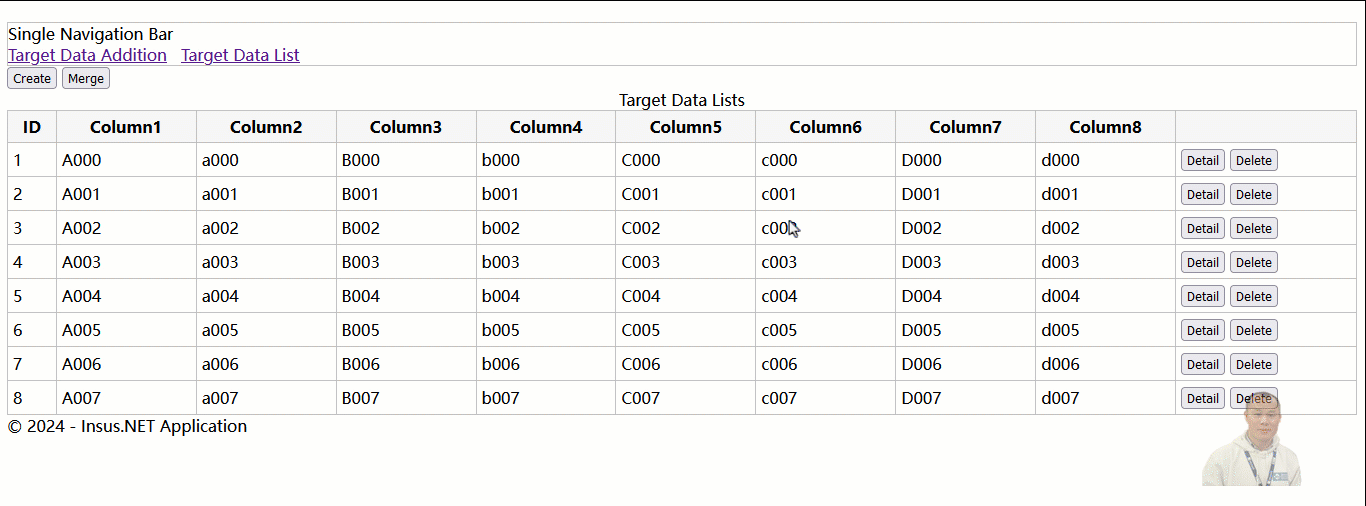Select the Column1 header cell
The height and width of the screenshot is (506, 1366).
pyautogui.click(x=126, y=127)
